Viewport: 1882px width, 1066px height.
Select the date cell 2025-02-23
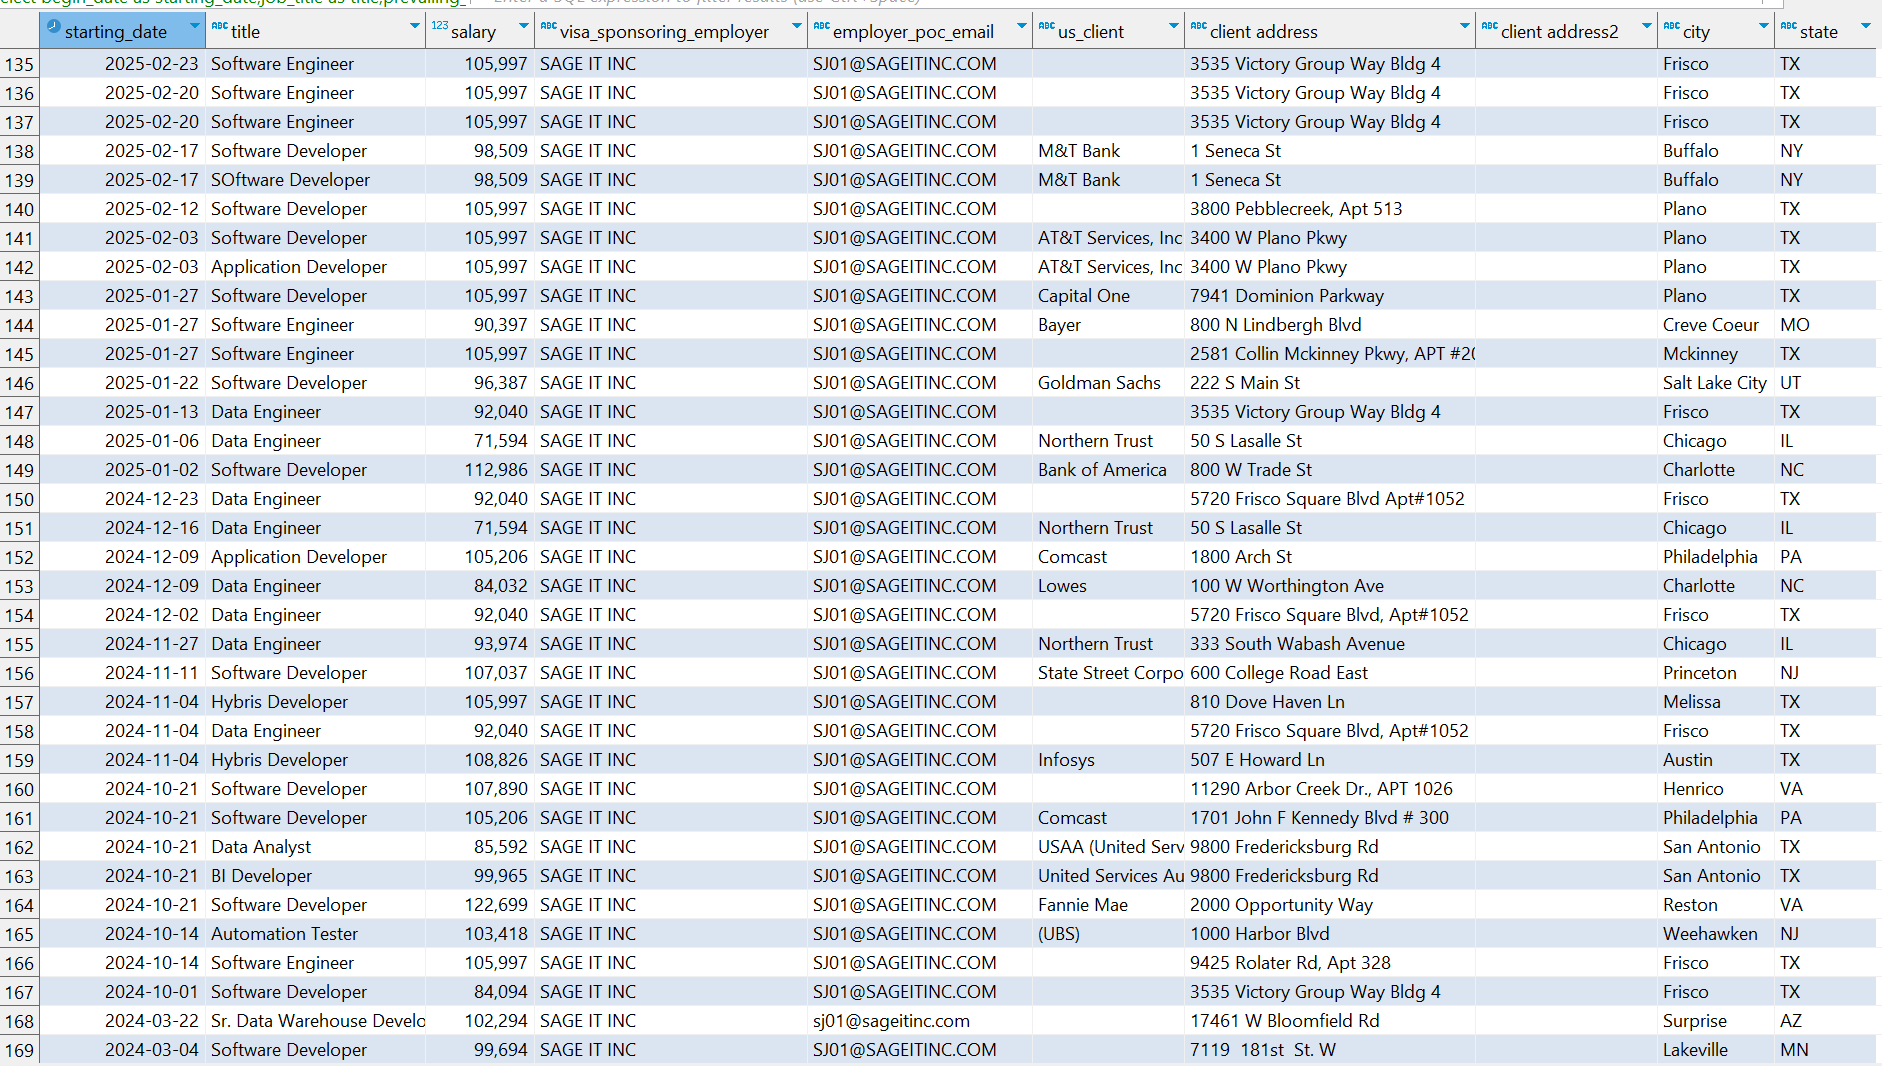[x=123, y=64]
